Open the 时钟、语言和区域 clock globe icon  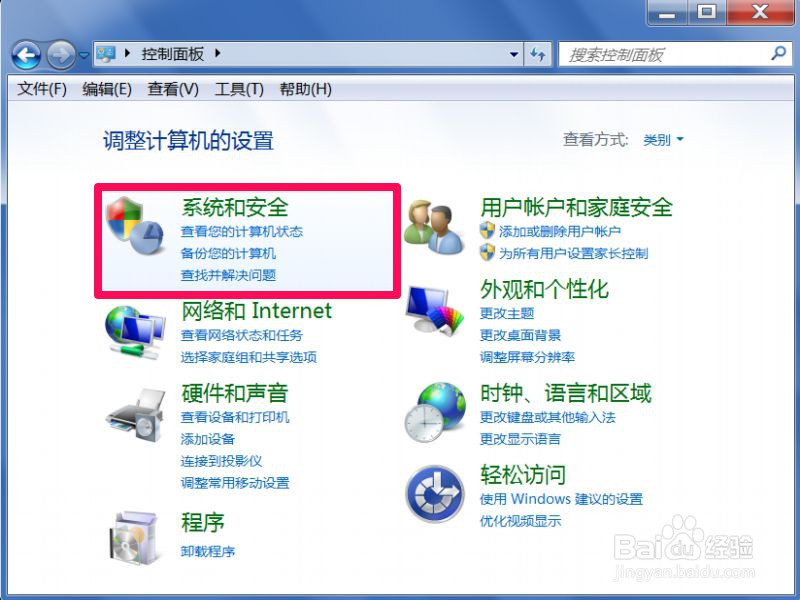pos(435,412)
